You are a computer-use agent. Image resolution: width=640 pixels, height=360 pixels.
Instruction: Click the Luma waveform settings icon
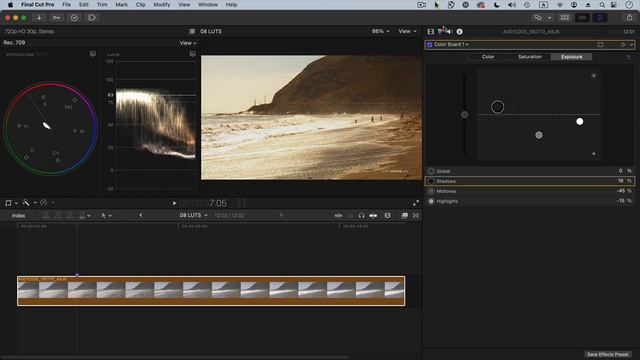click(193, 54)
